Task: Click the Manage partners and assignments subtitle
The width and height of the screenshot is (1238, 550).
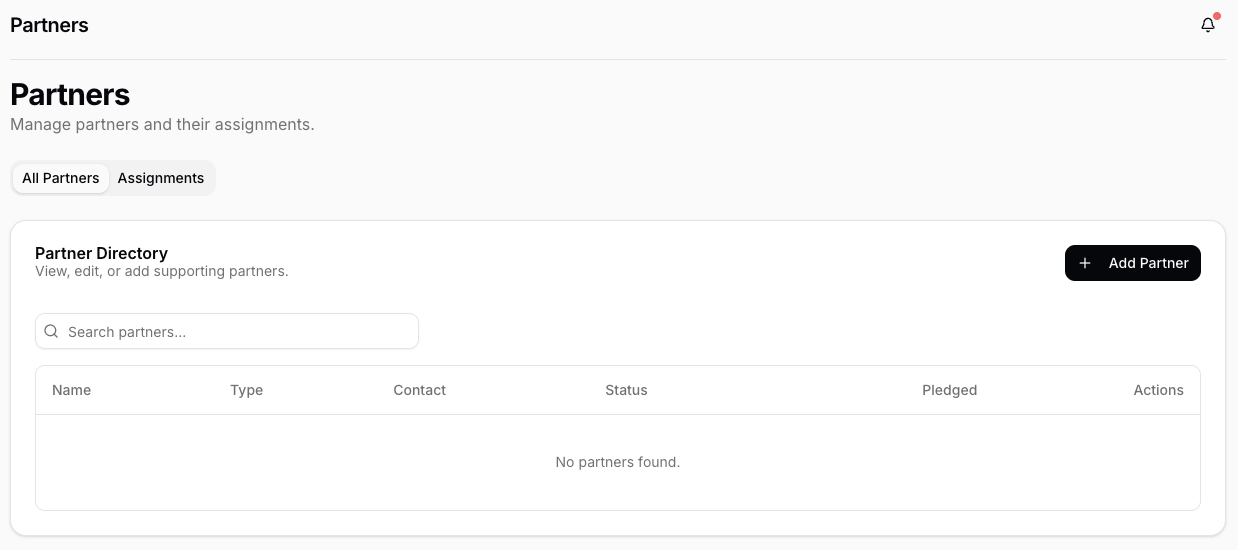Action: click(162, 125)
